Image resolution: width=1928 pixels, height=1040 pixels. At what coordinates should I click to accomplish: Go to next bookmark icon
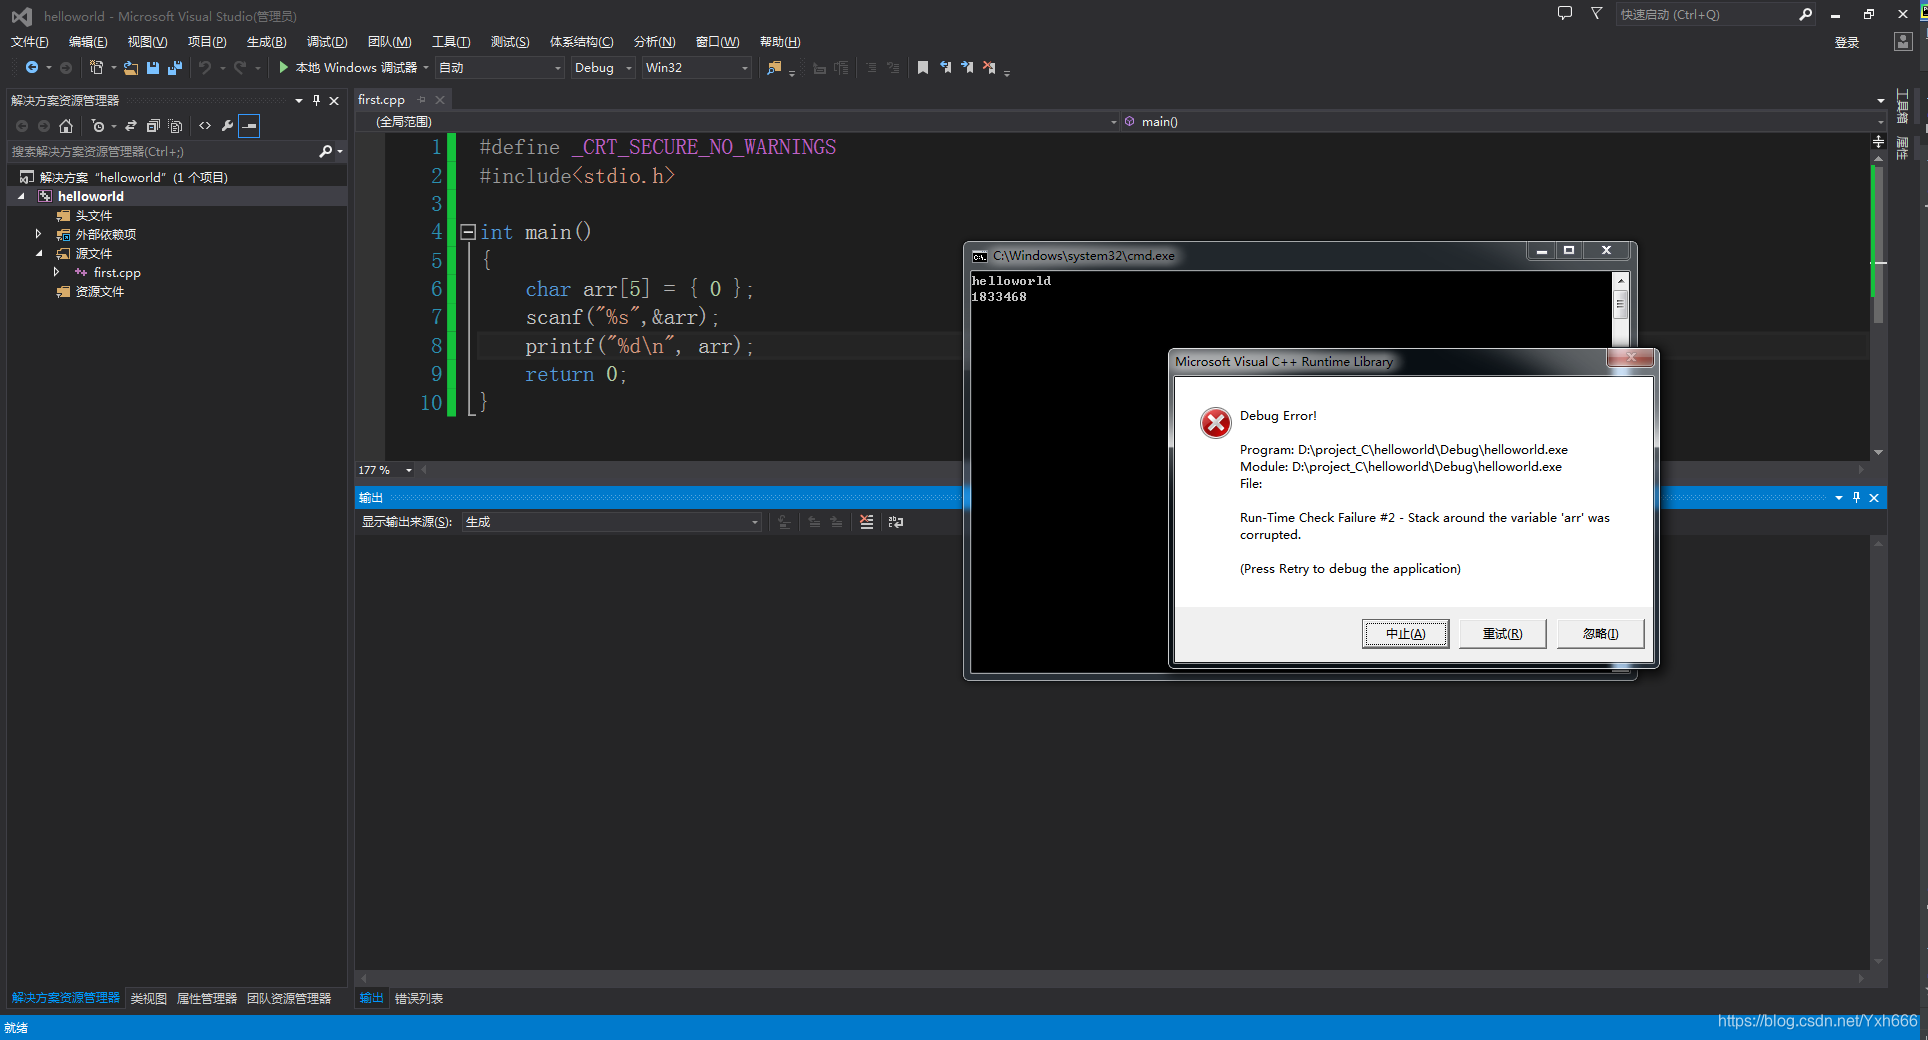tap(967, 68)
